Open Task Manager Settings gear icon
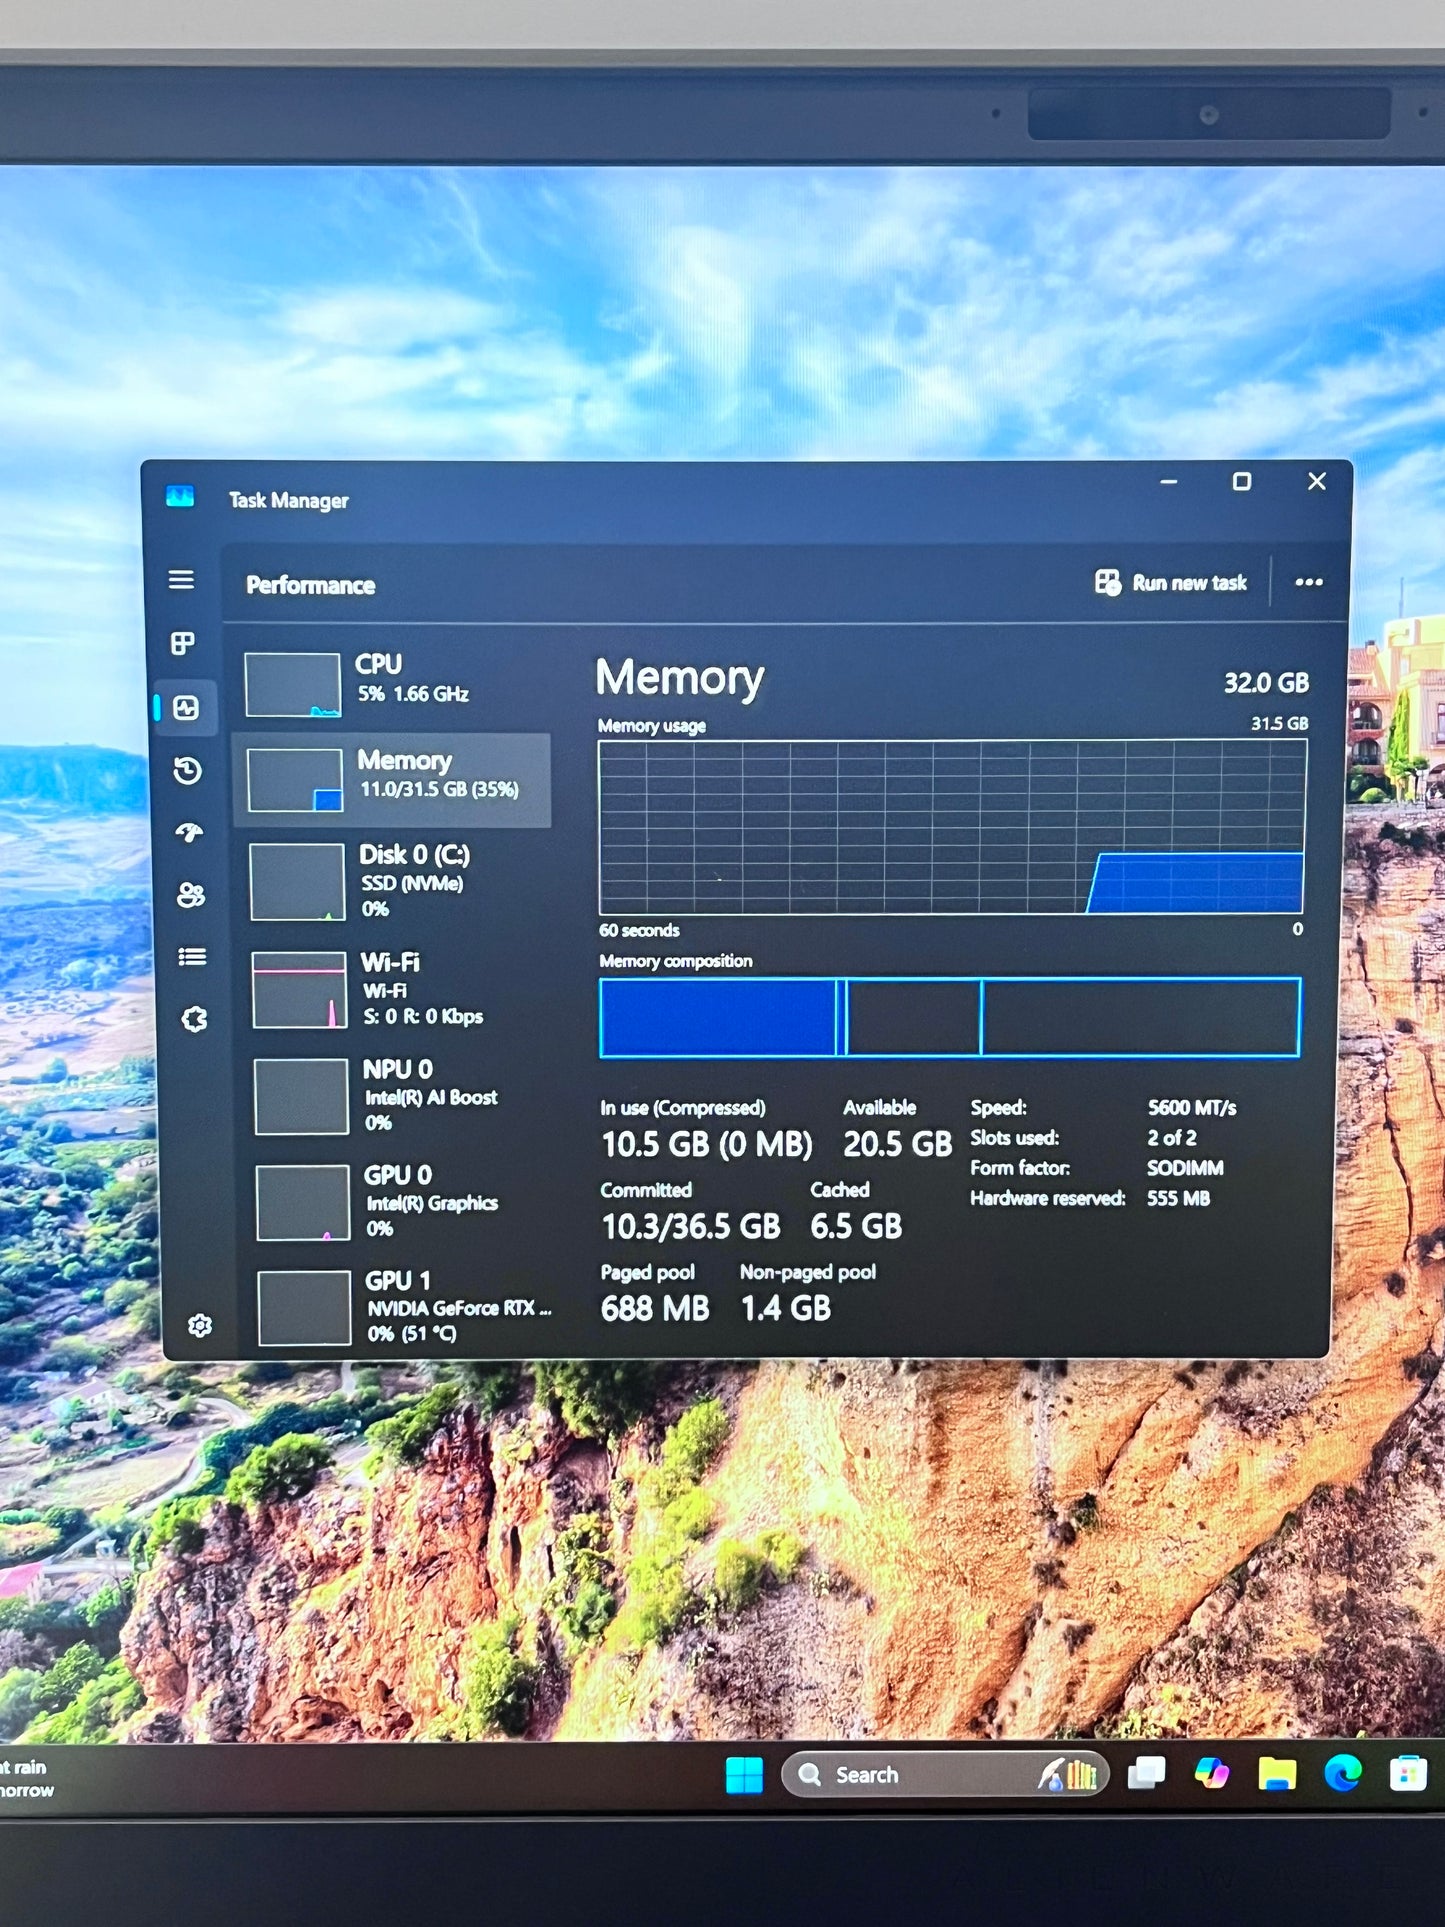The height and width of the screenshot is (1927, 1445). 200,1325
